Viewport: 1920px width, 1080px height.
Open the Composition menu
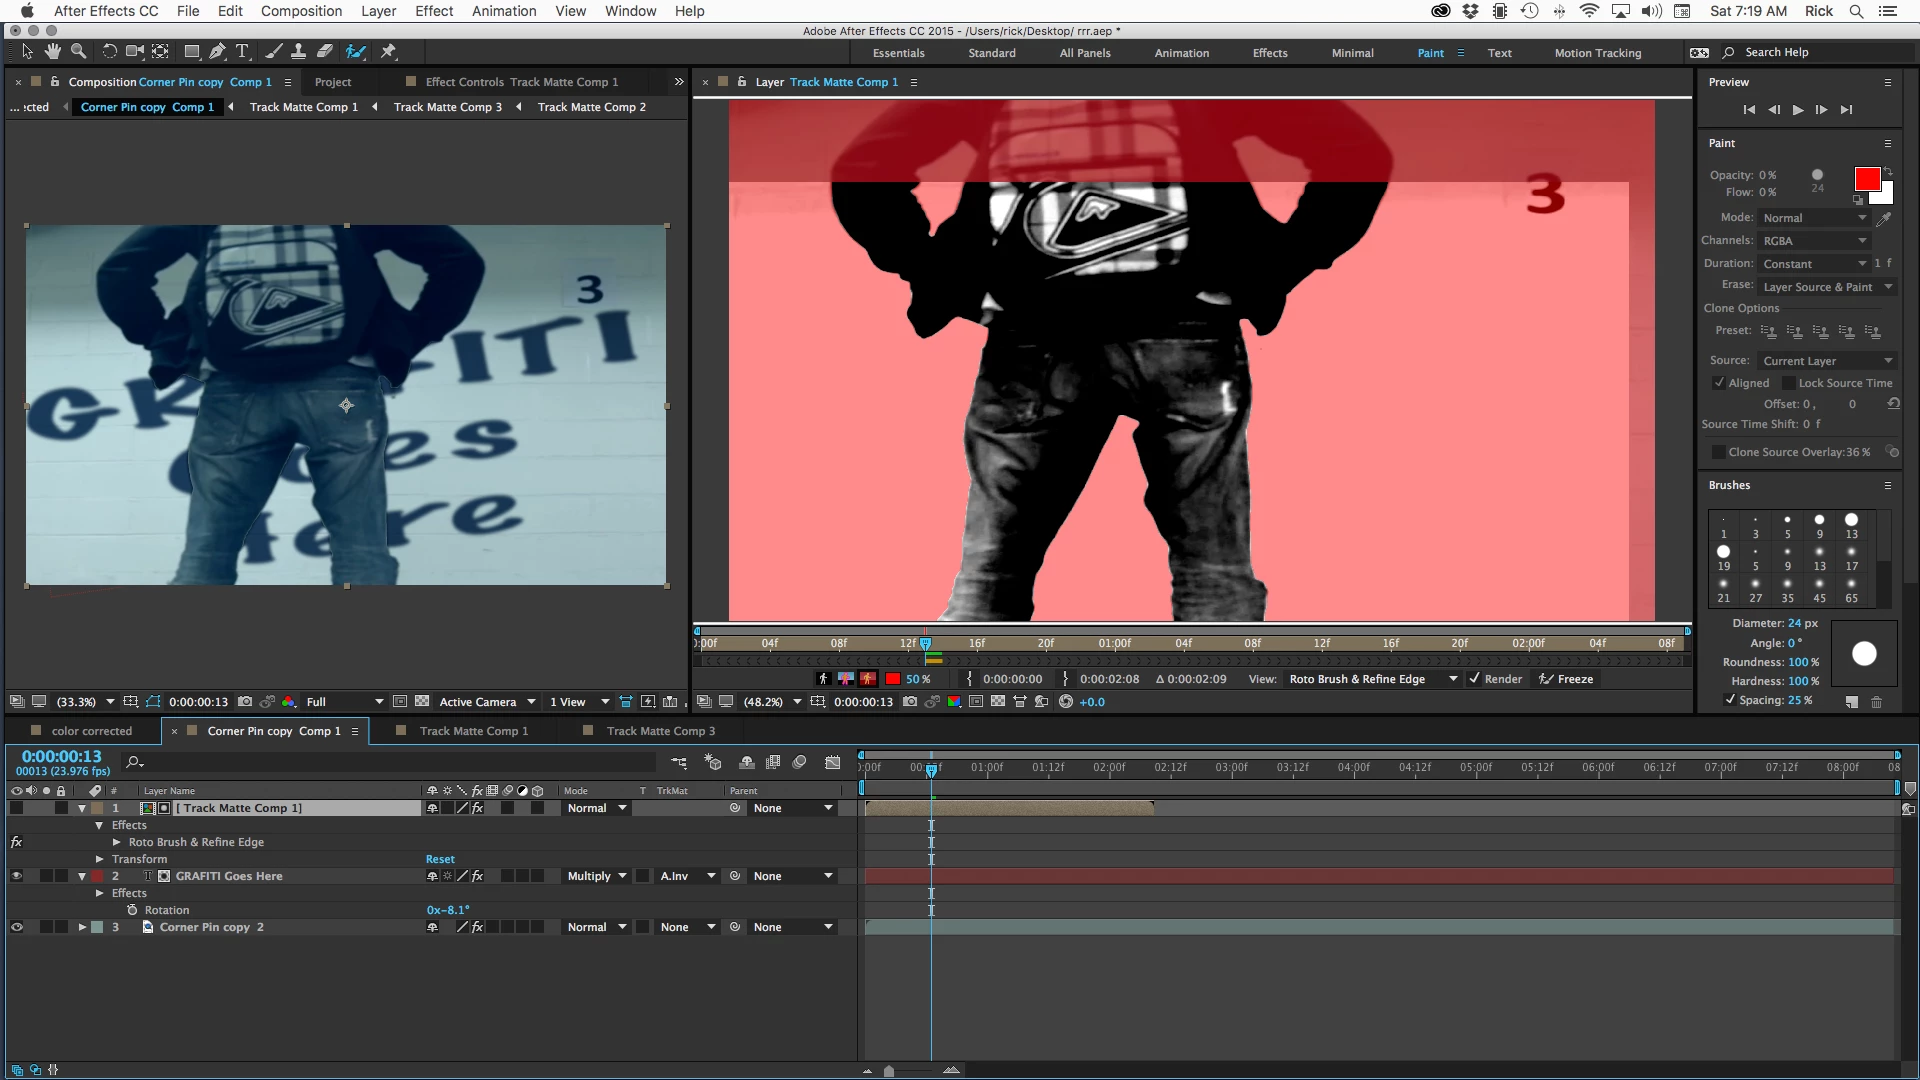[x=301, y=11]
